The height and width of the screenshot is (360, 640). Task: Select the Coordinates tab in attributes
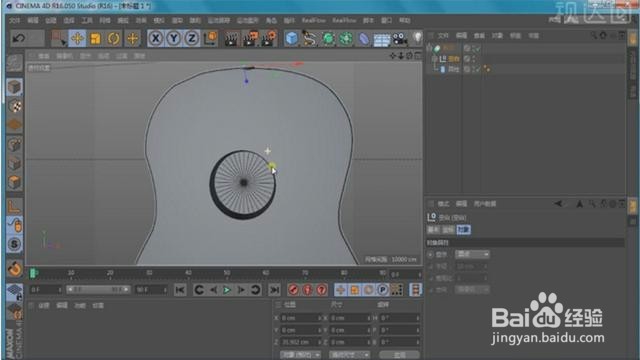pyautogui.click(x=449, y=230)
